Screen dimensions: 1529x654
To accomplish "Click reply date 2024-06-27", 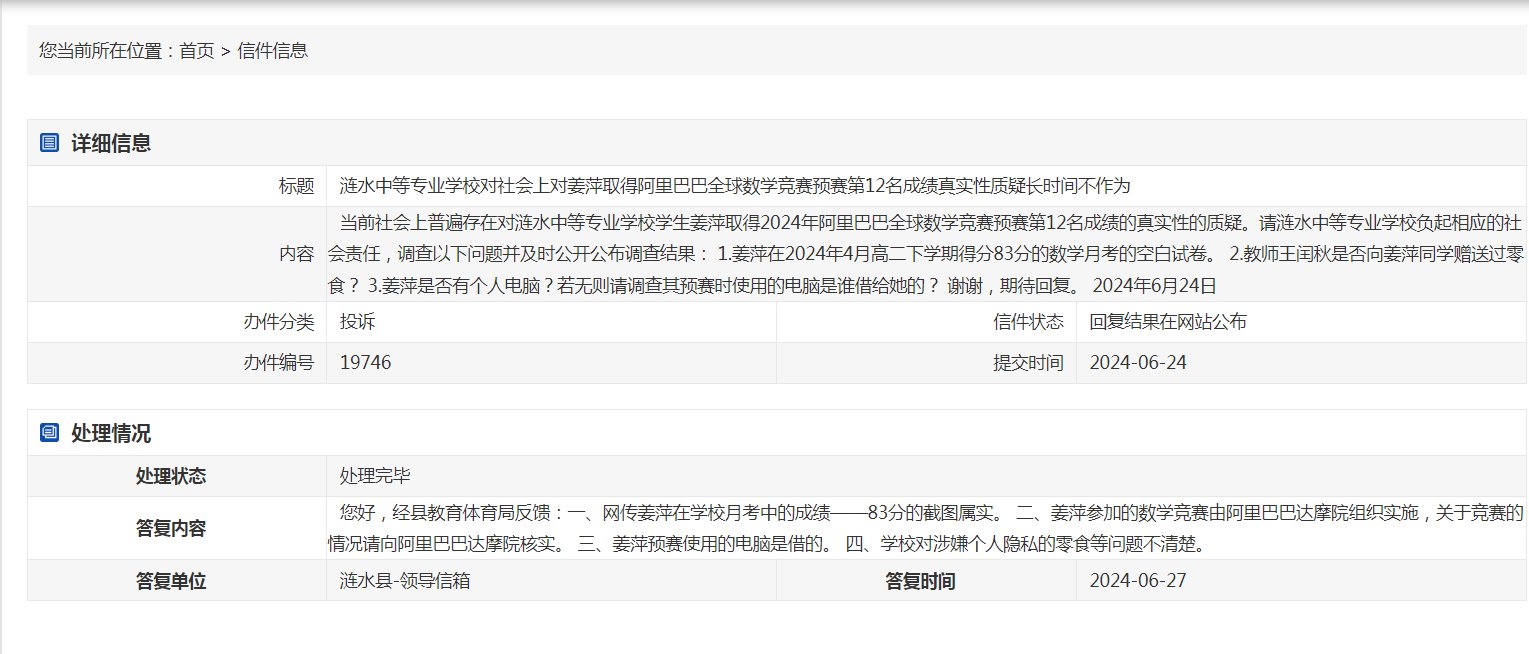I will point(1138,581).
